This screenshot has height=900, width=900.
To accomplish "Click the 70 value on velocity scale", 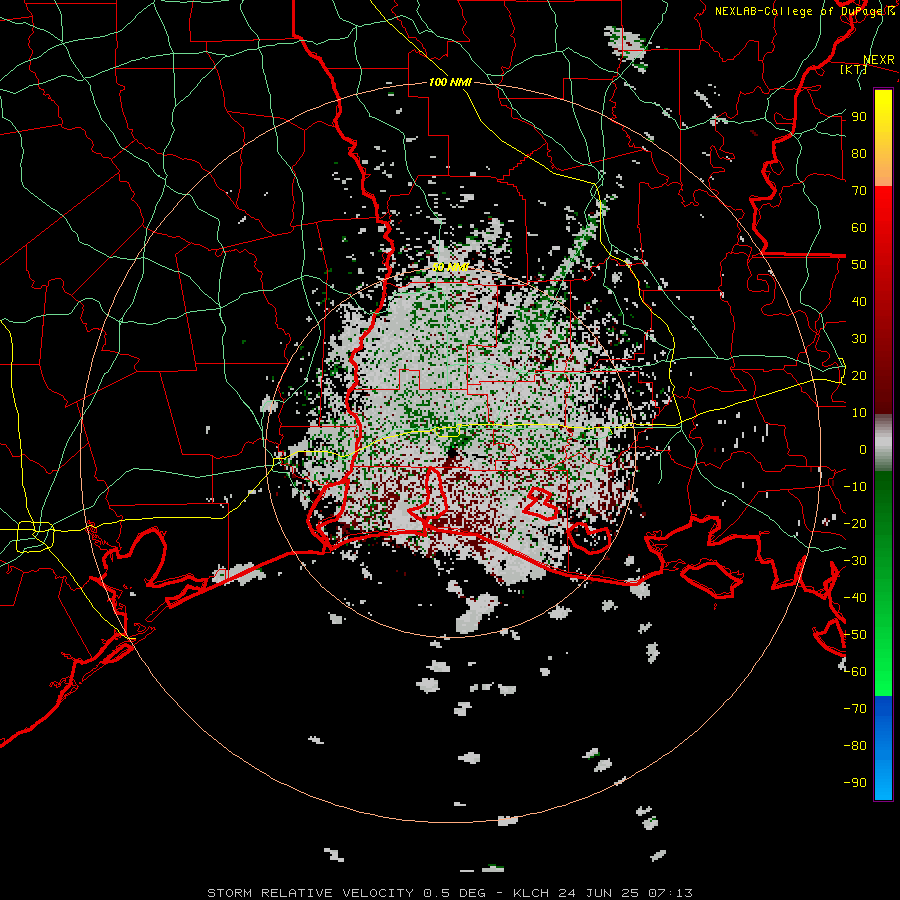I will (x=859, y=191).
